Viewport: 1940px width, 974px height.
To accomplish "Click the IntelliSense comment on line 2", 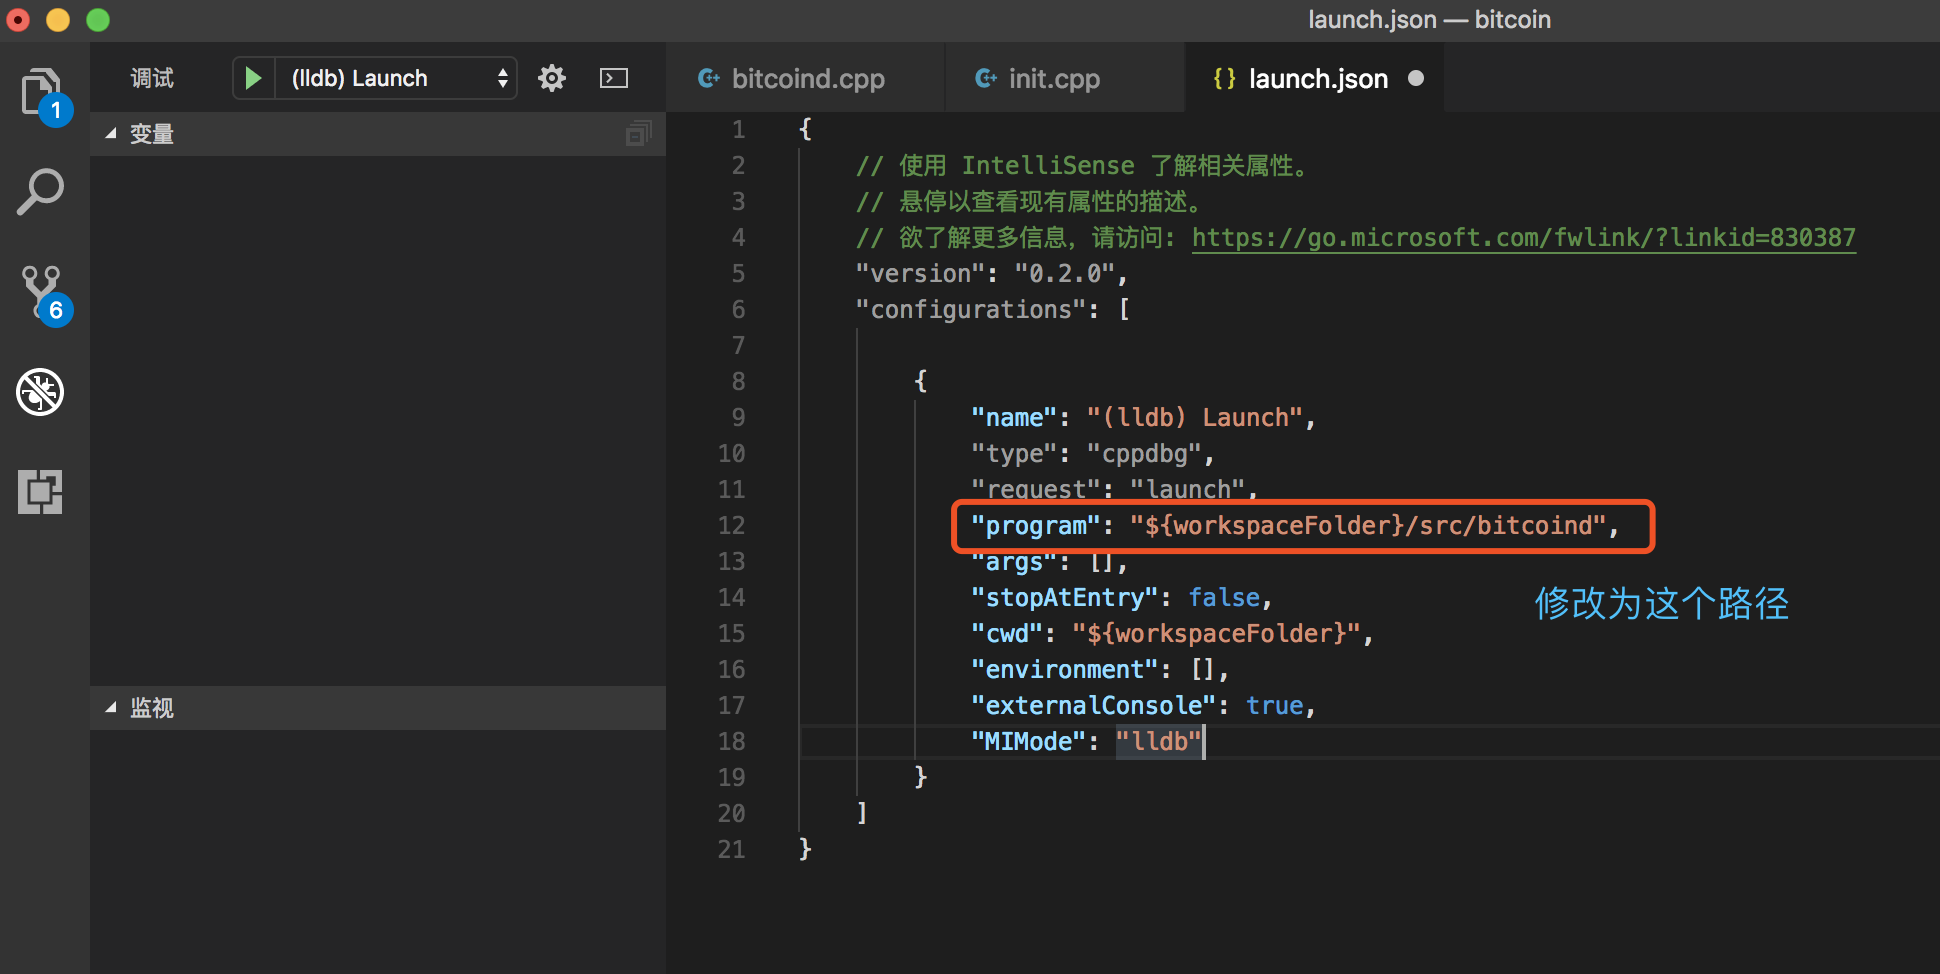I will 1082,166.
